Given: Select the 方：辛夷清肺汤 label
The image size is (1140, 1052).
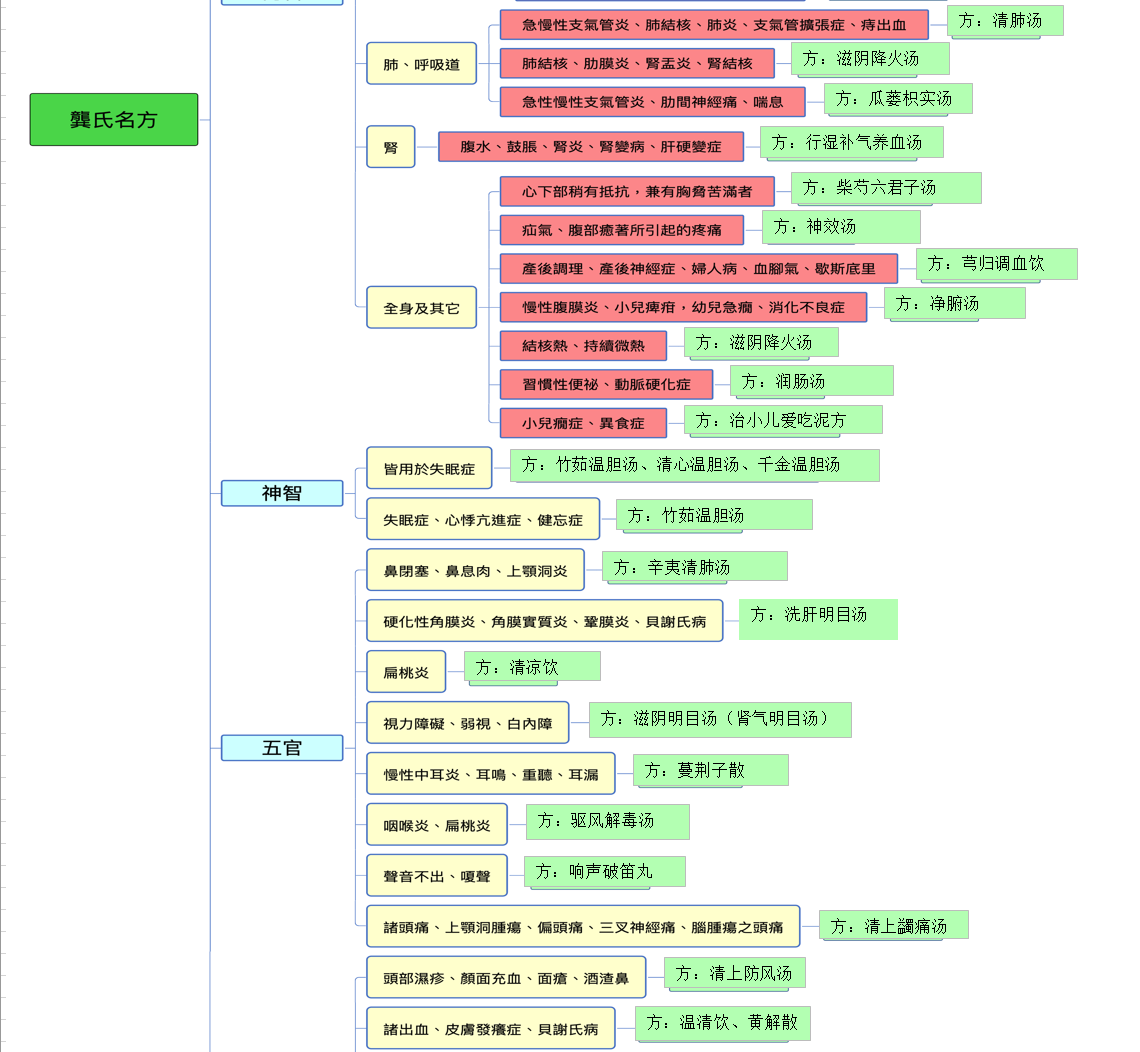Looking at the screenshot, I should pos(695,567).
